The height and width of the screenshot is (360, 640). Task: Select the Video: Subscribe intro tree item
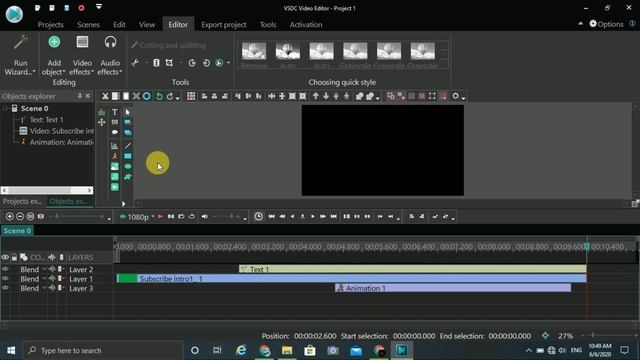pyautogui.click(x=57, y=131)
